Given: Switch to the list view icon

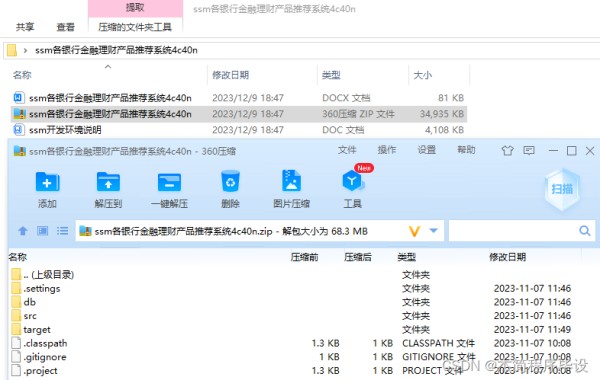Looking at the screenshot, I should click(62, 231).
